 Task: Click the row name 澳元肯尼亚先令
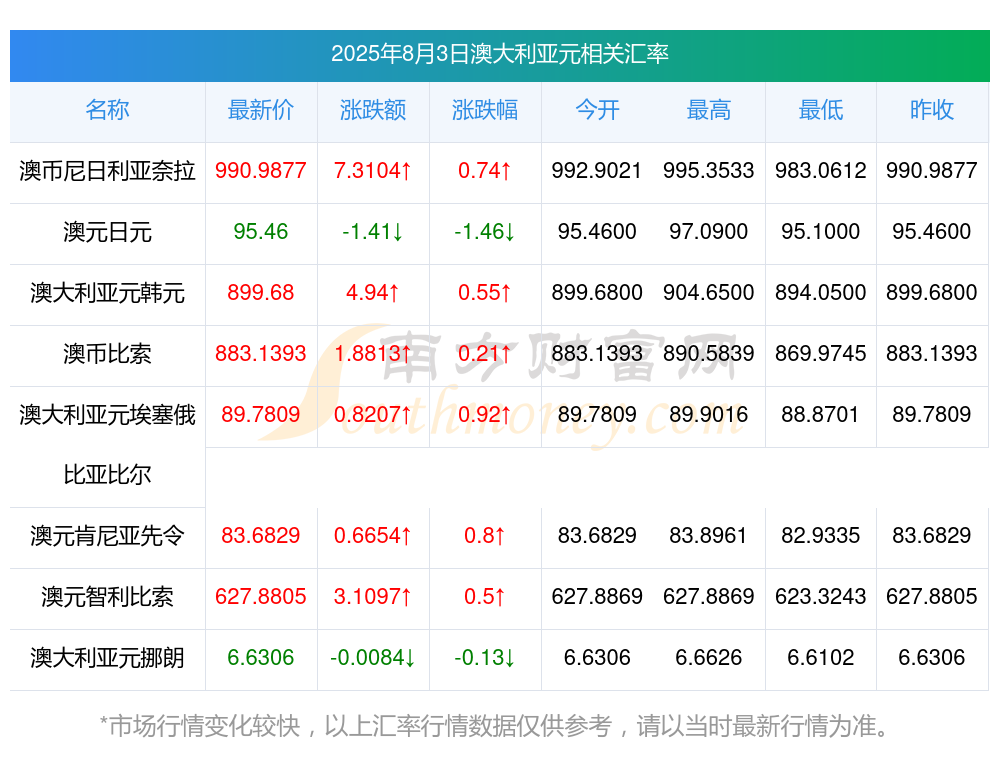[x=107, y=536]
